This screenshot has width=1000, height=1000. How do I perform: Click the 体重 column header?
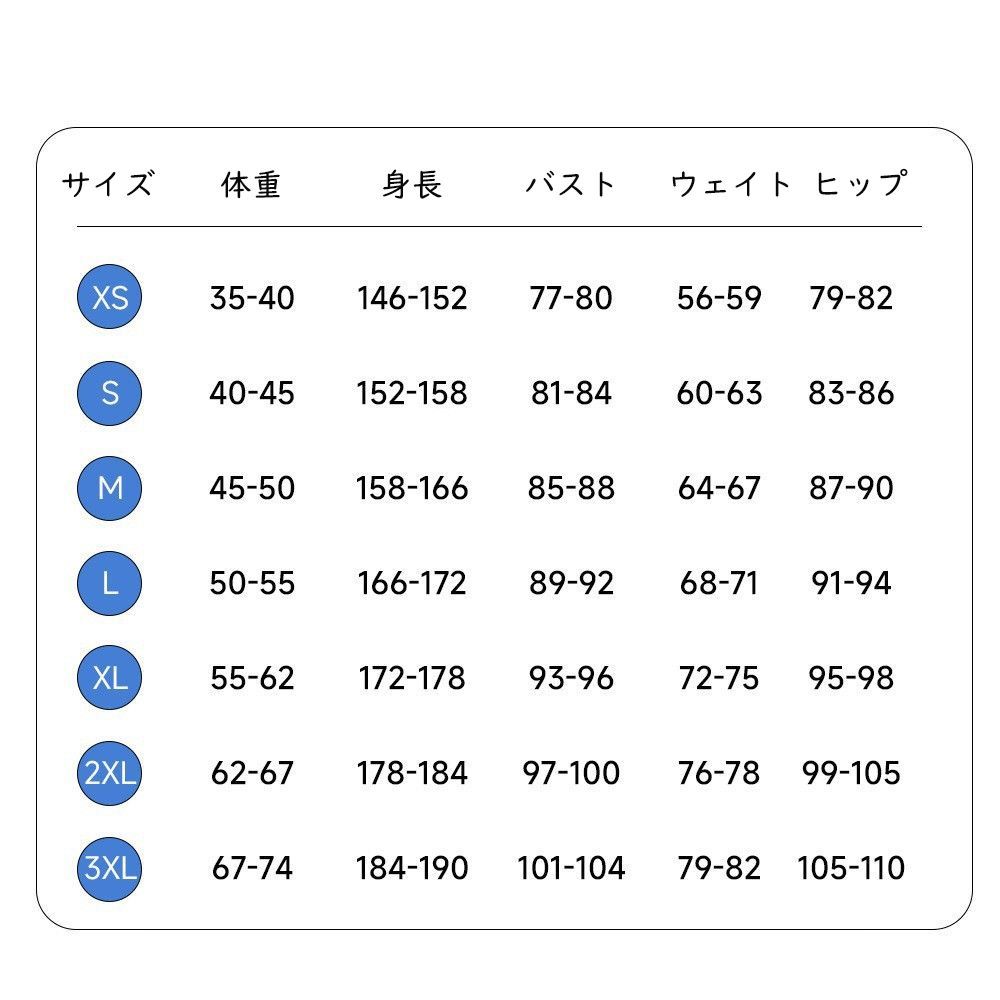(x=251, y=185)
